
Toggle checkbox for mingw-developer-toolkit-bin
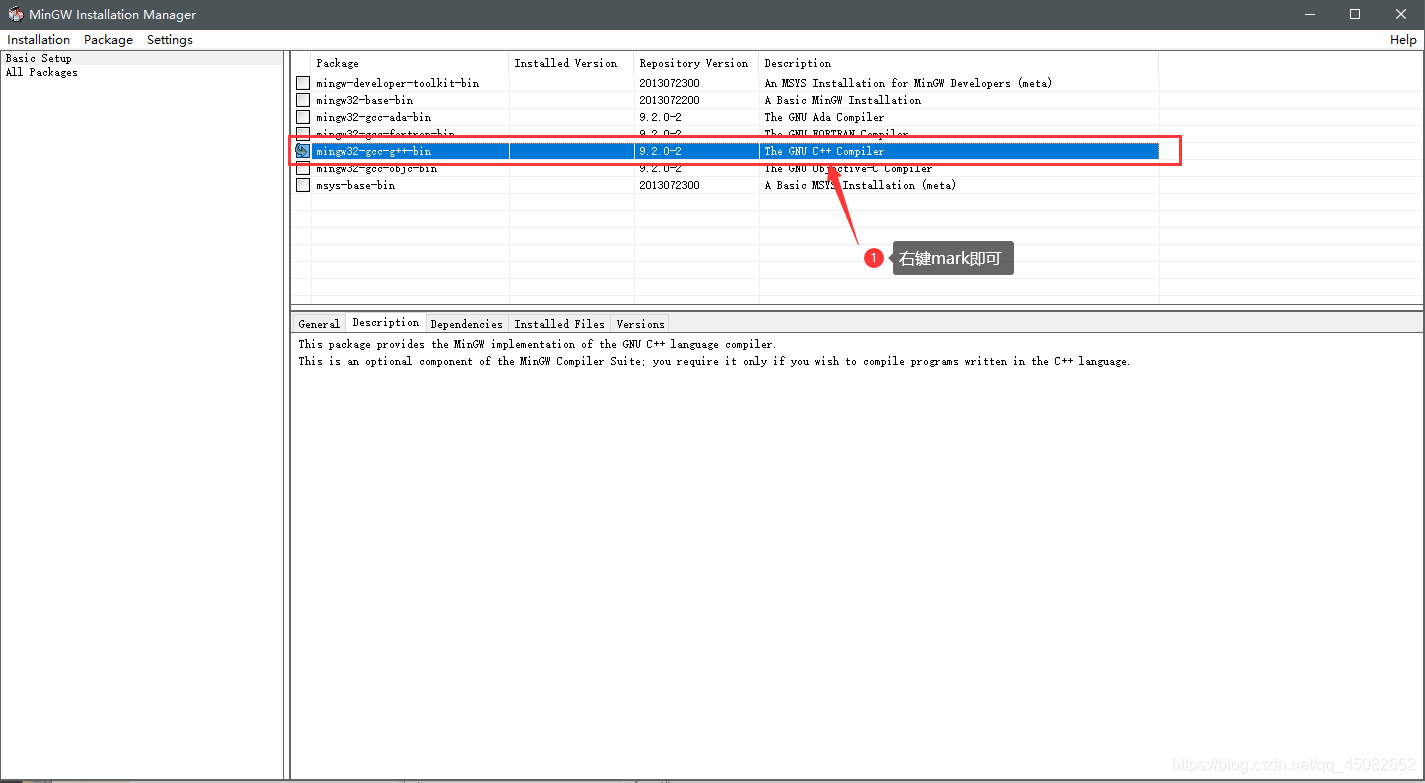point(303,83)
